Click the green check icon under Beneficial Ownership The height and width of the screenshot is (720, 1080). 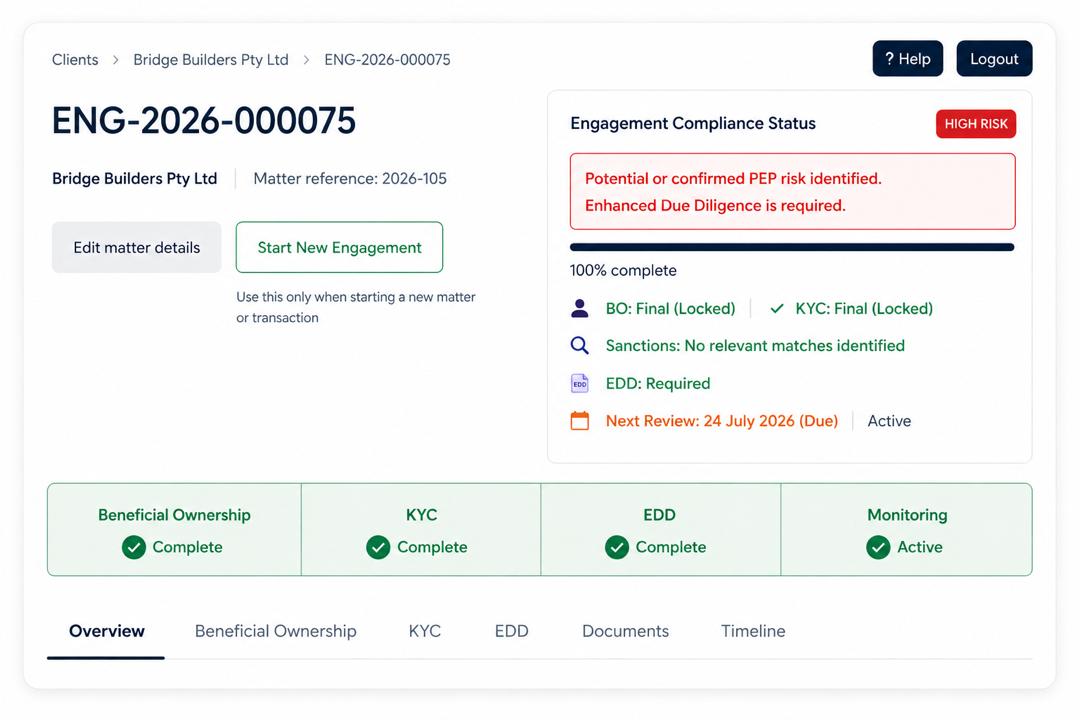click(134, 547)
